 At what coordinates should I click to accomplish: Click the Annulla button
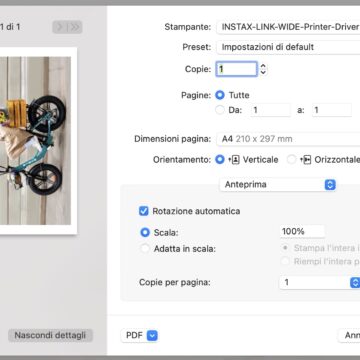(349, 335)
